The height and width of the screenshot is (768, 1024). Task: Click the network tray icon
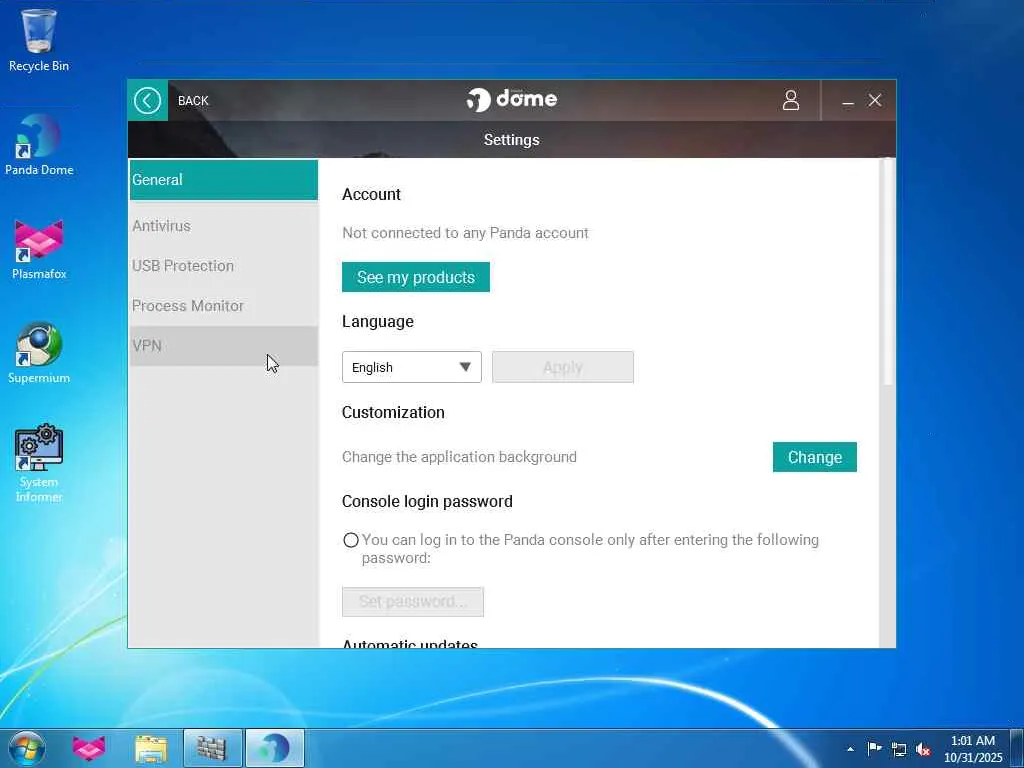(x=899, y=749)
